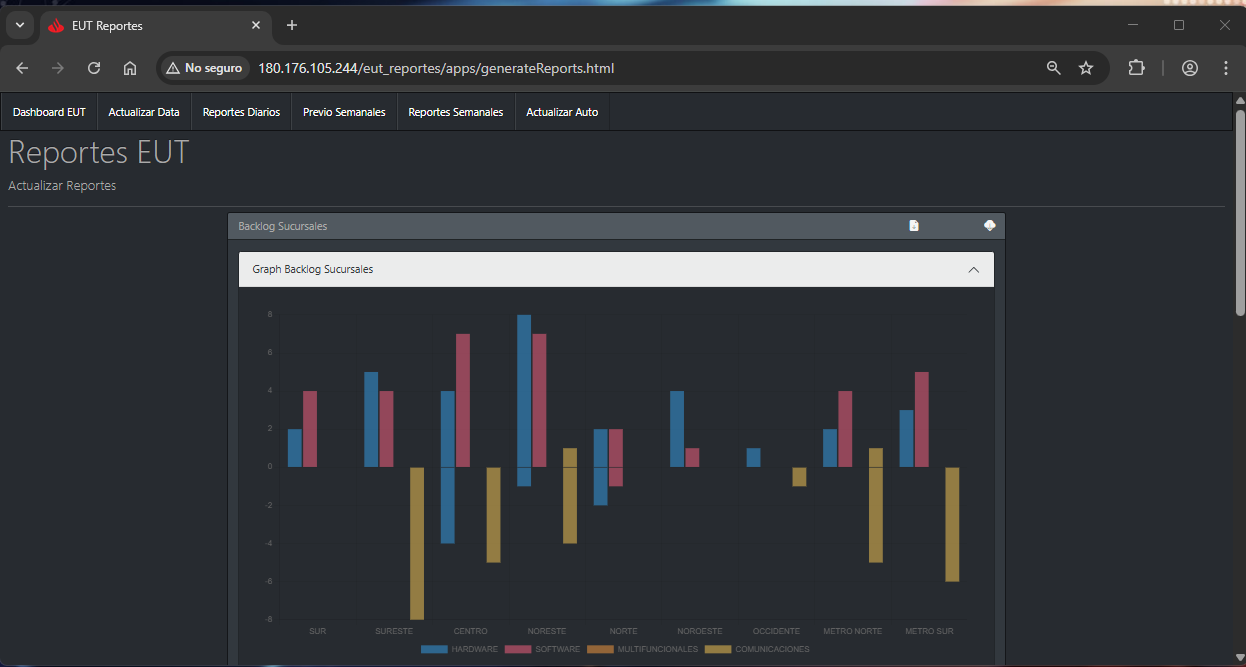Collapse the Graph Backlog Sucursales panel chevron
1246x667 pixels.
[x=973, y=269]
